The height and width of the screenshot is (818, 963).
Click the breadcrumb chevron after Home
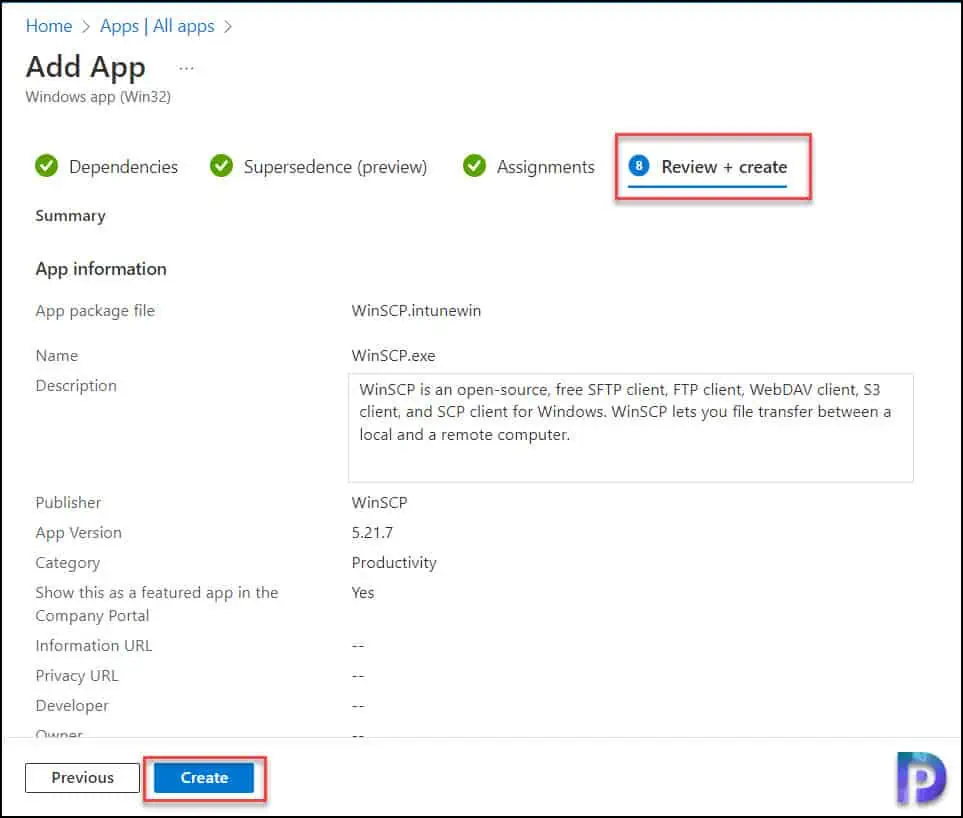click(86, 26)
